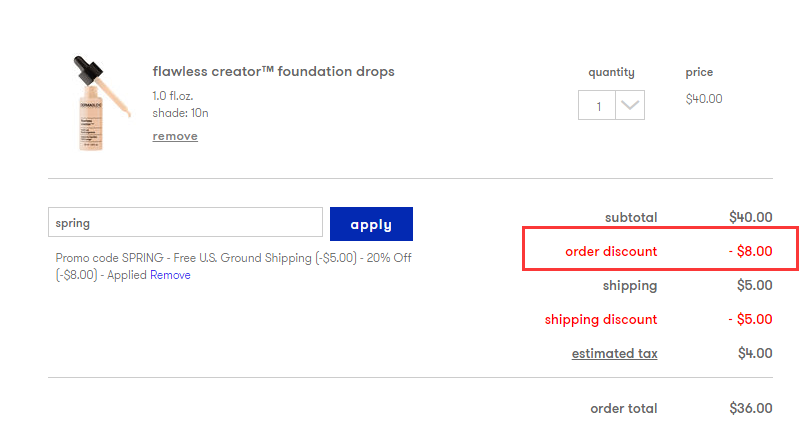Click the -$5.00 shipping discount amount
Image resolution: width=809 pixels, height=442 pixels.
point(750,320)
